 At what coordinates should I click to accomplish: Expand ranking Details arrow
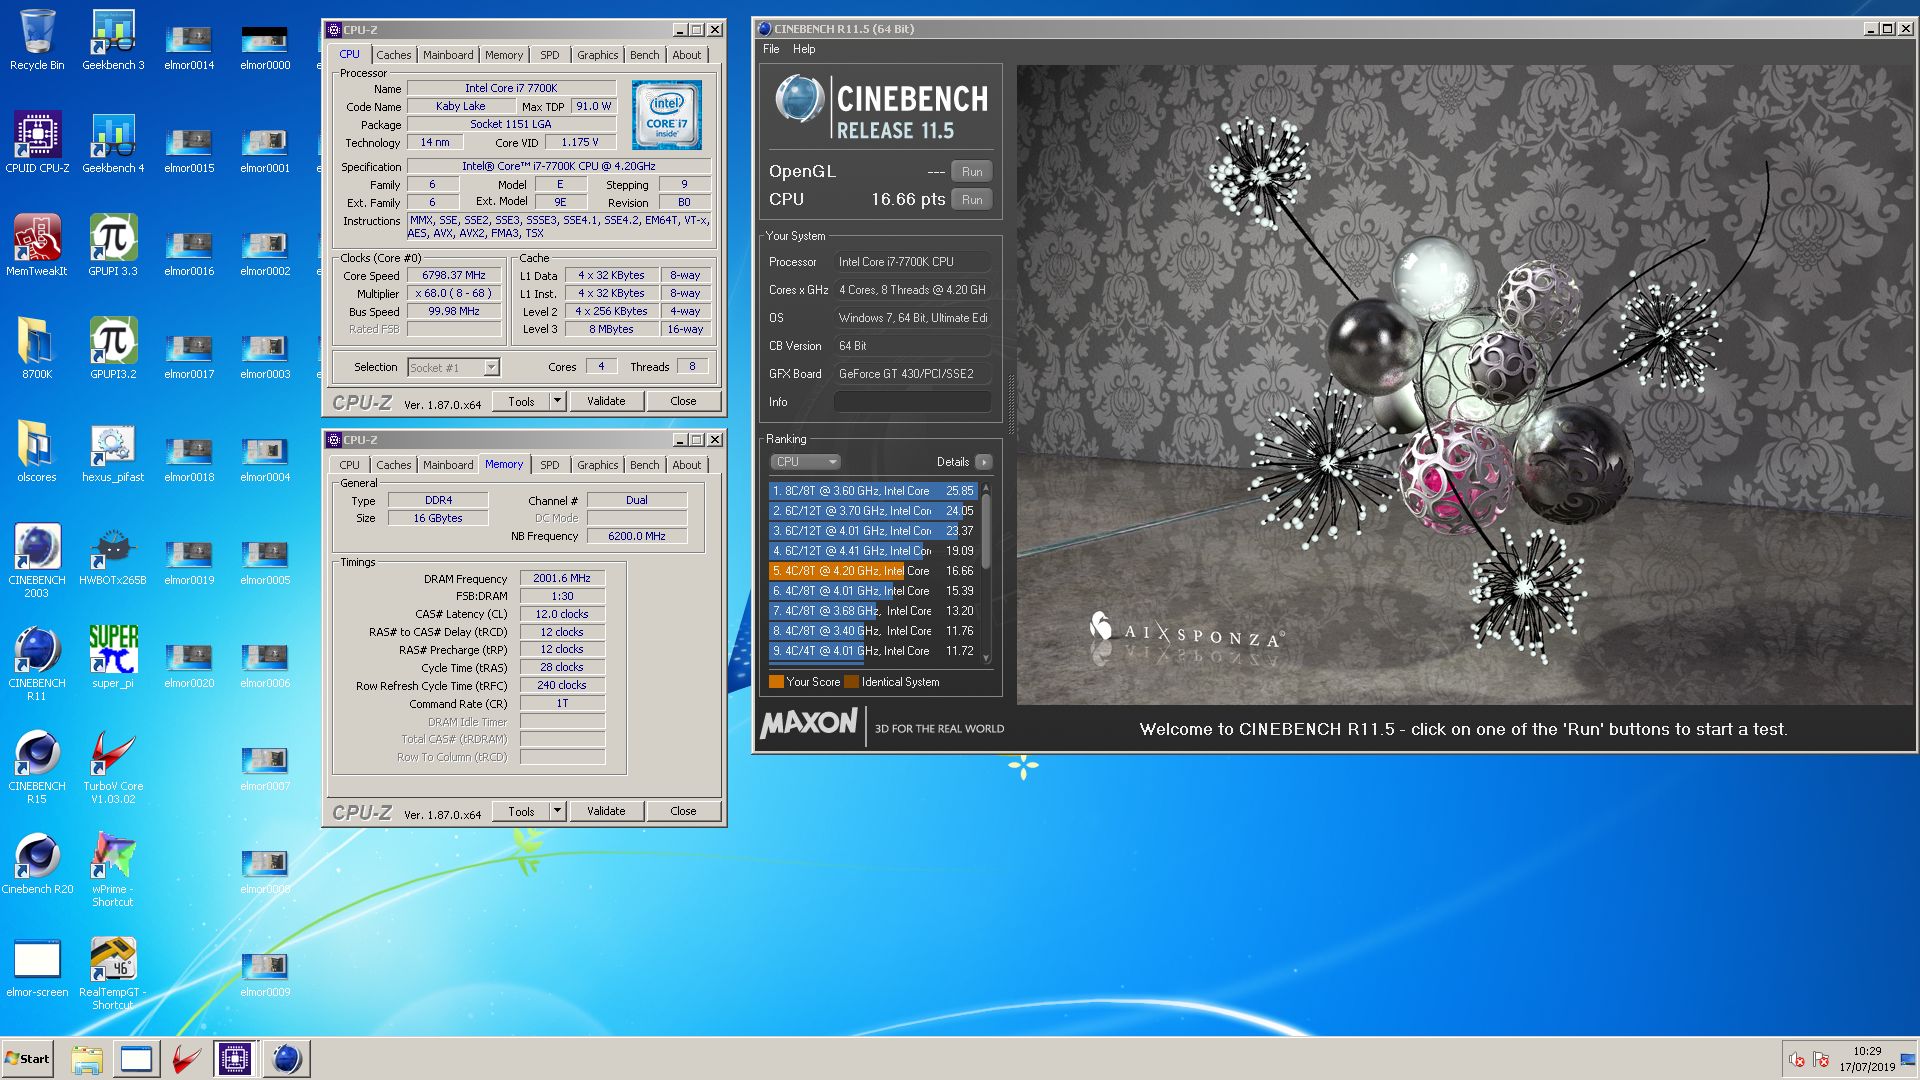point(984,462)
